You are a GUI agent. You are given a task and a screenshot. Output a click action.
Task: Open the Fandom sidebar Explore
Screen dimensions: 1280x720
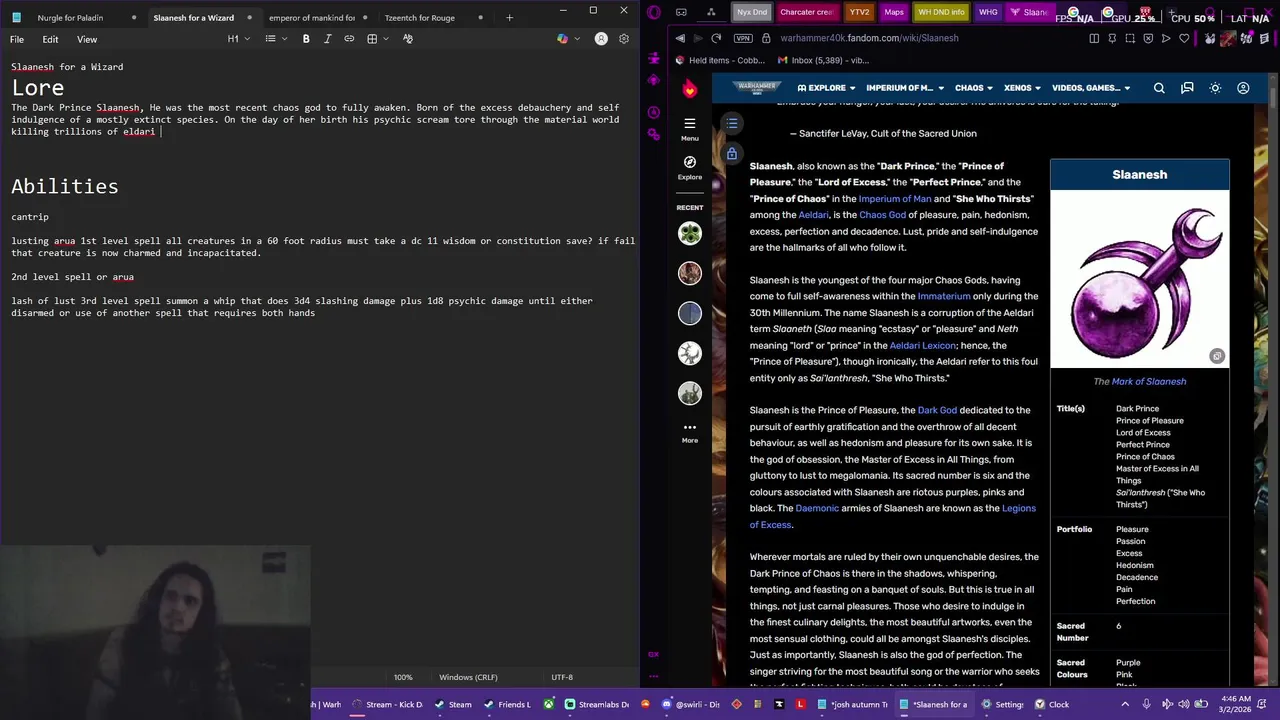(689, 166)
